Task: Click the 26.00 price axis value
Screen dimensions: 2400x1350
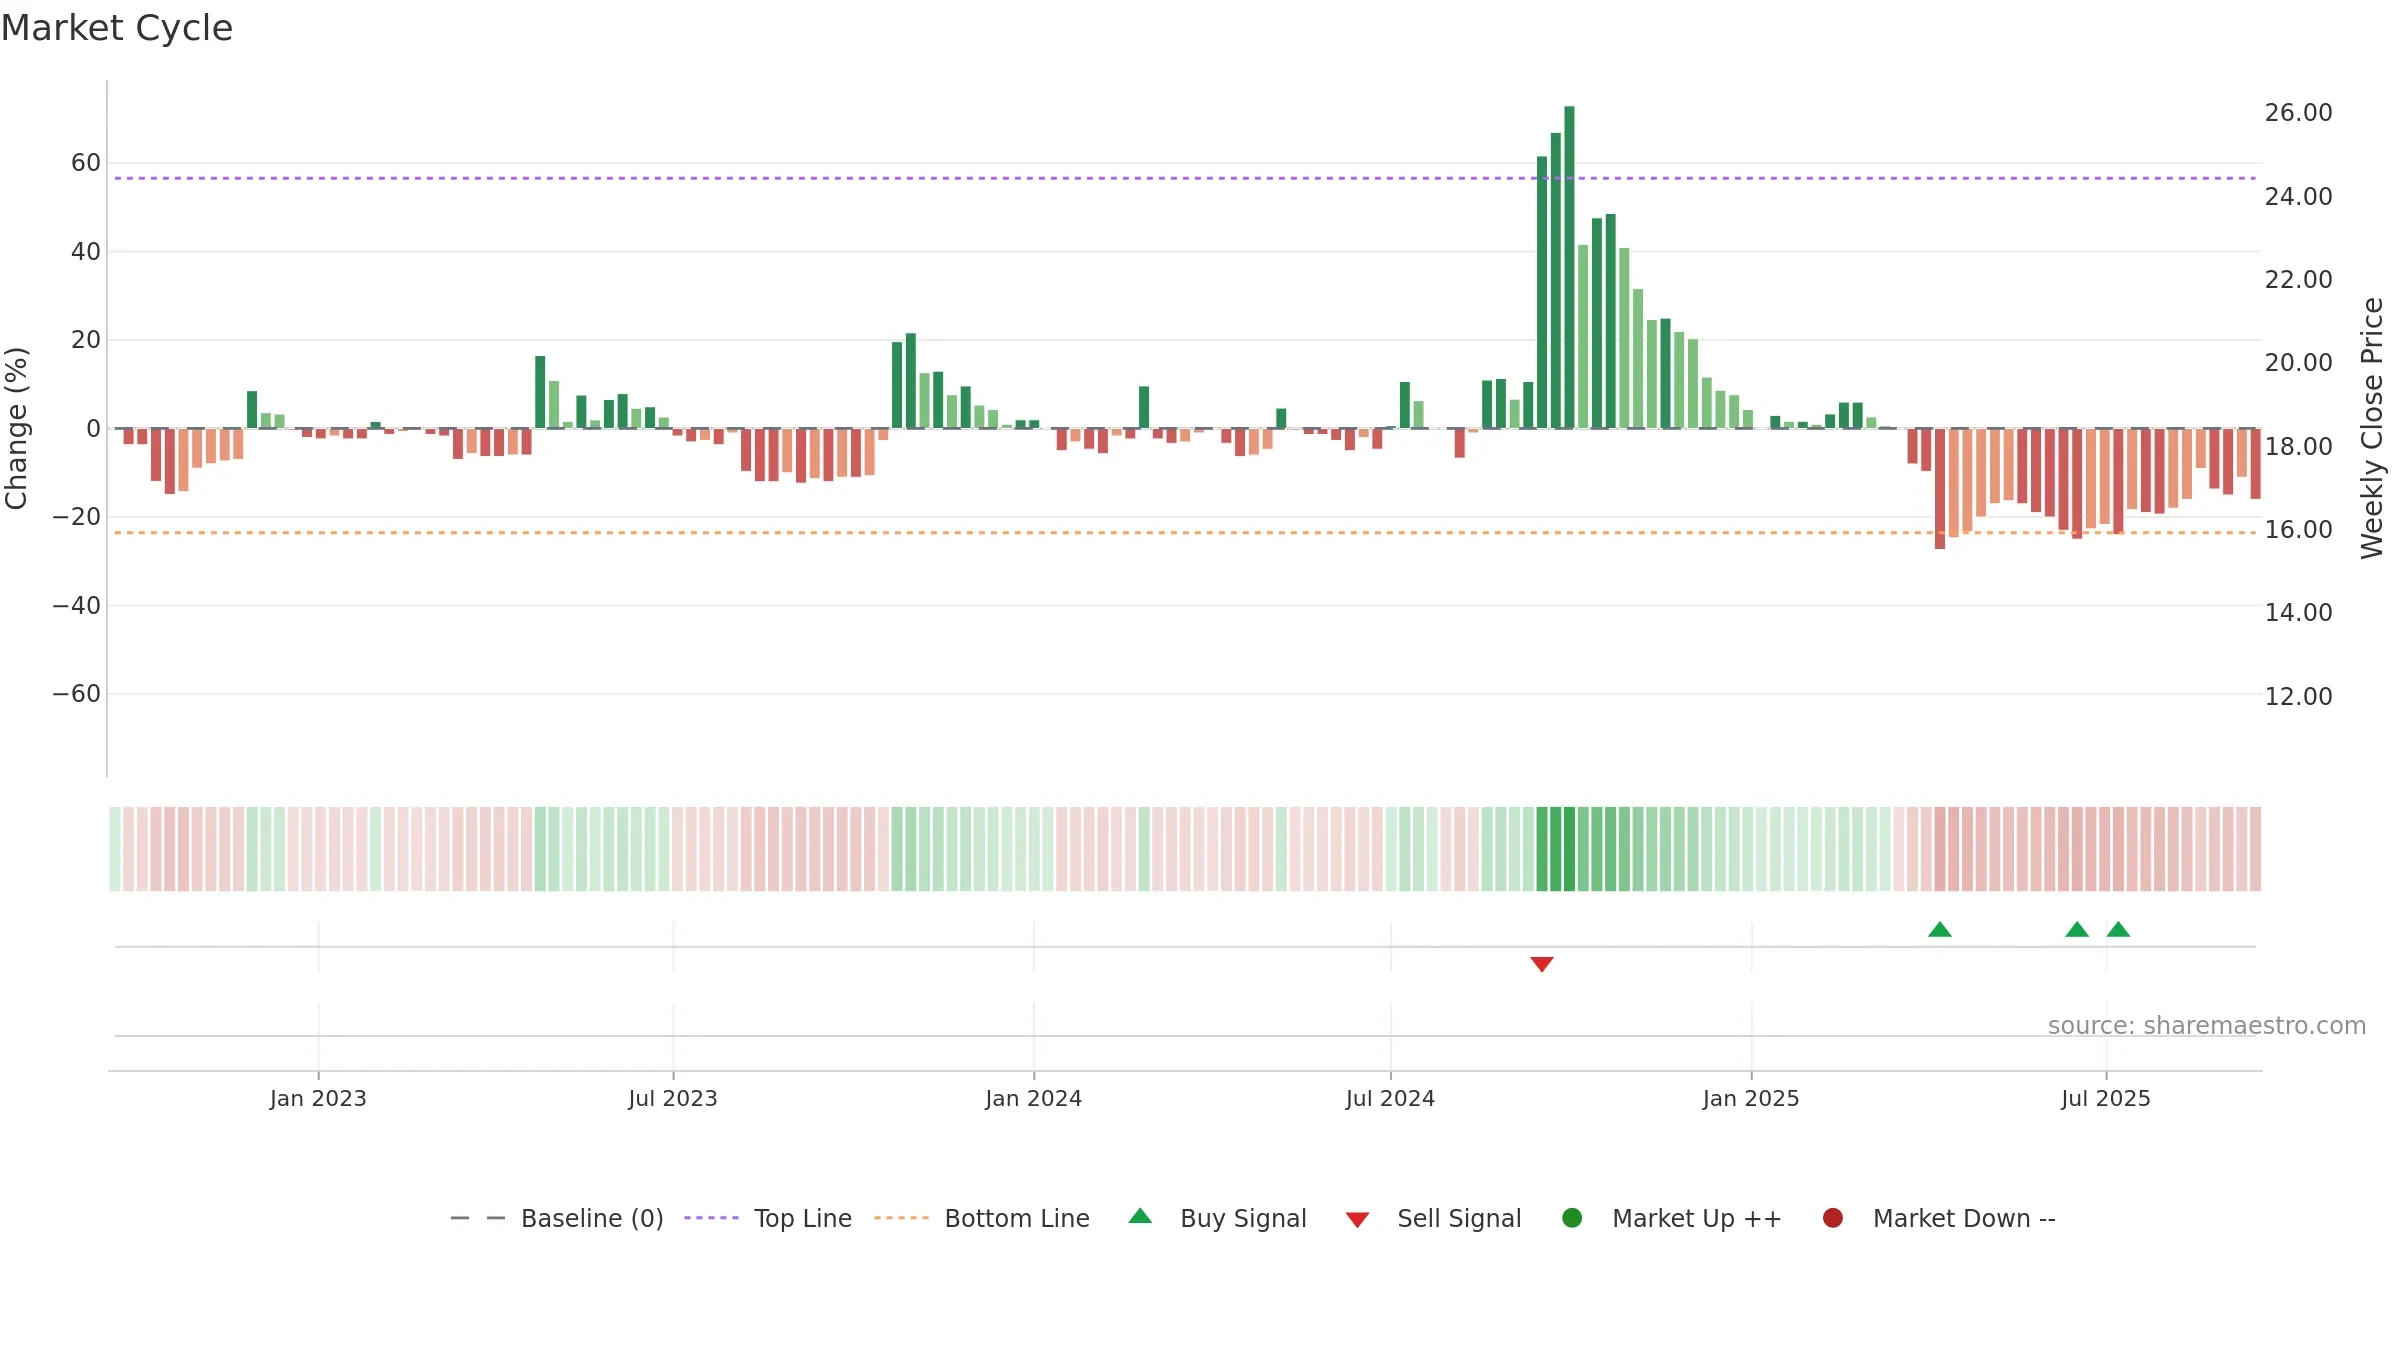Action: pyautogui.click(x=2299, y=113)
